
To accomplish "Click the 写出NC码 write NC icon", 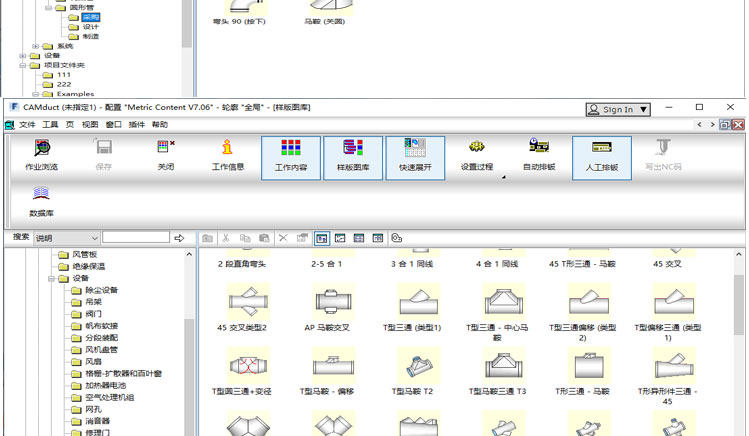I will tap(663, 155).
